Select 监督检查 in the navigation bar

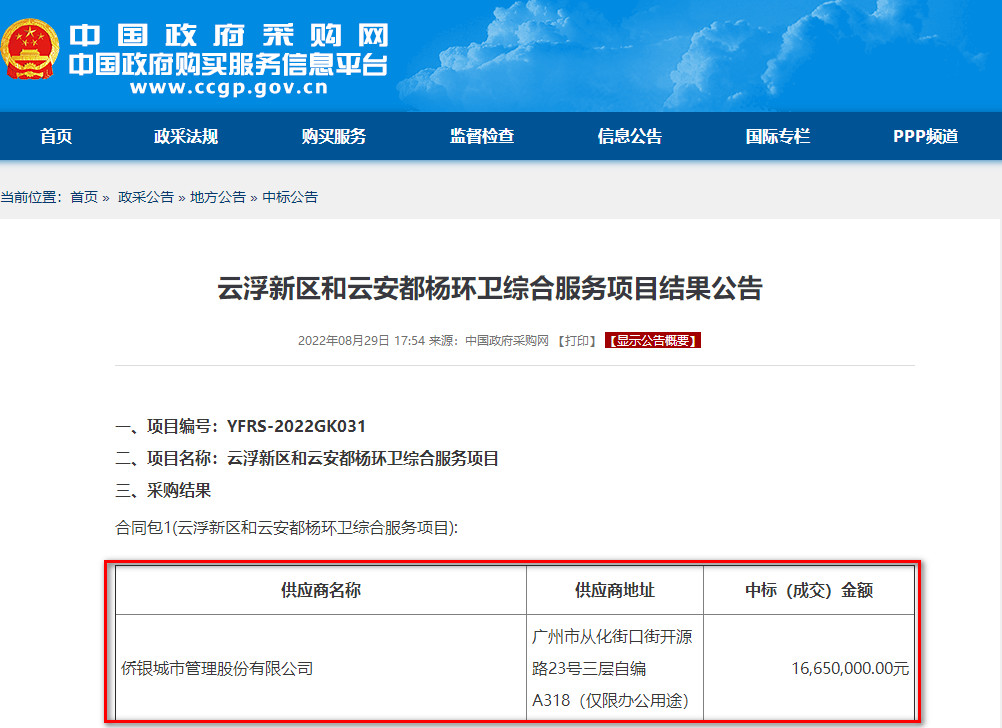click(x=482, y=136)
